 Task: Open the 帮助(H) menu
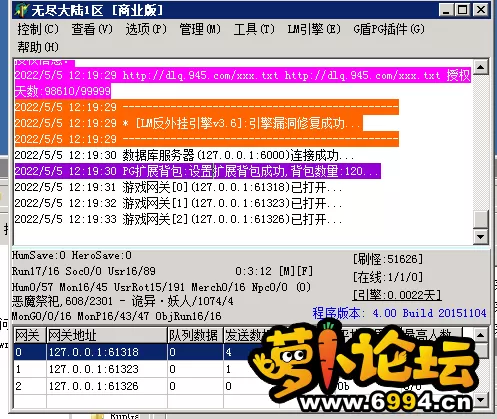(x=38, y=47)
